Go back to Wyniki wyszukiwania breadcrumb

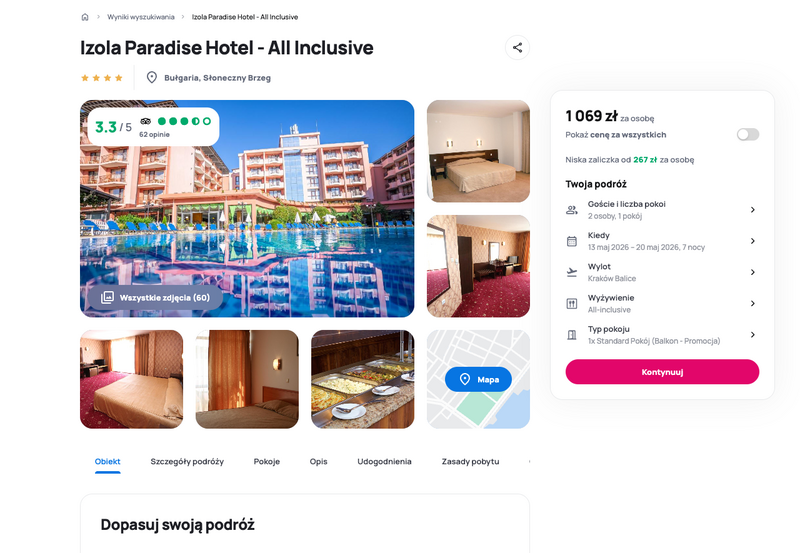(x=141, y=17)
